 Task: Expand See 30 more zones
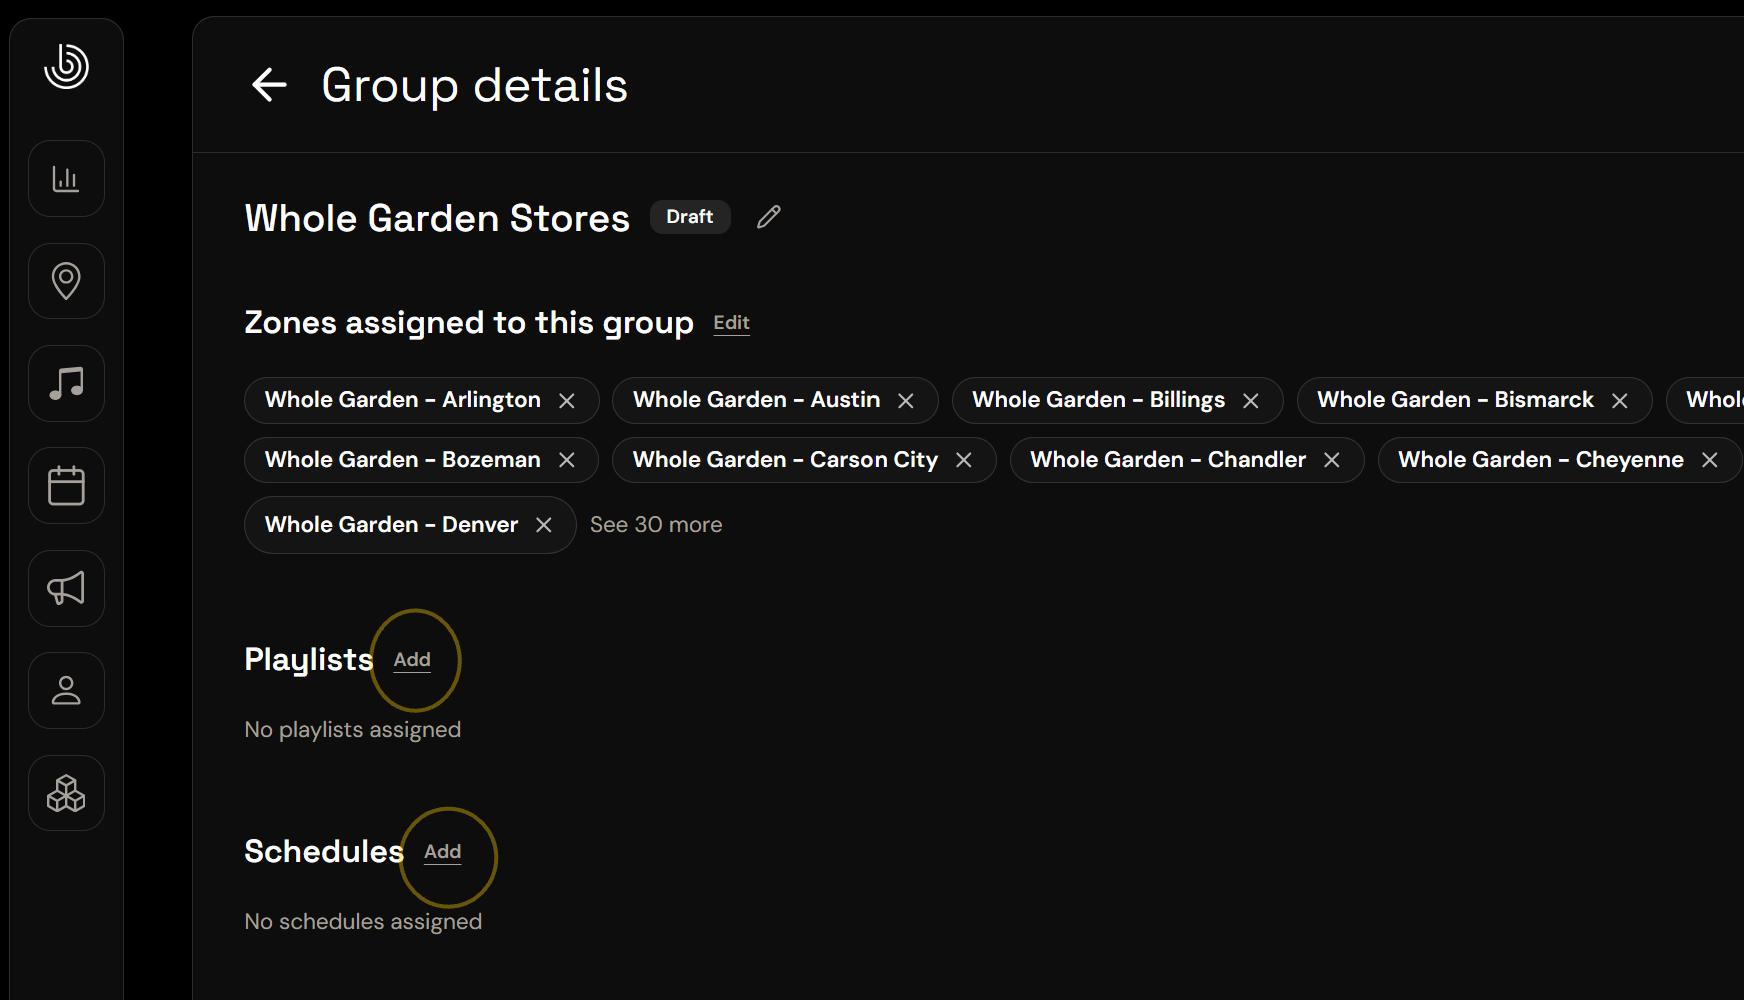pyautogui.click(x=656, y=525)
